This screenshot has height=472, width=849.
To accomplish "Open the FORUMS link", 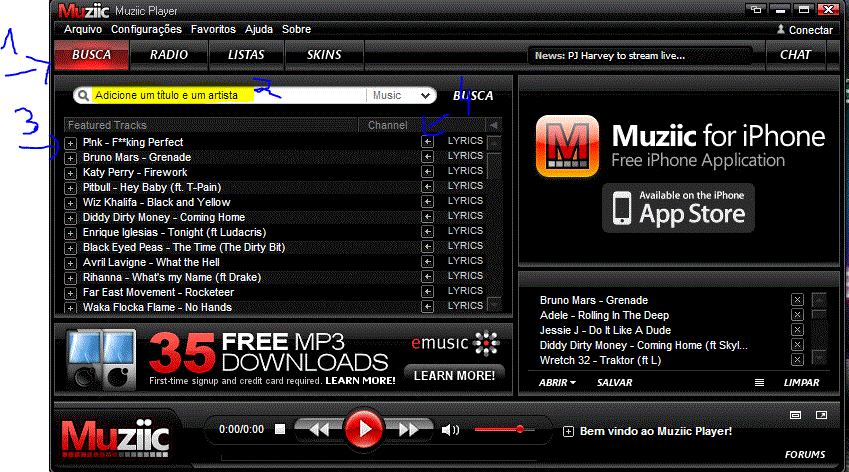I will pos(805,455).
